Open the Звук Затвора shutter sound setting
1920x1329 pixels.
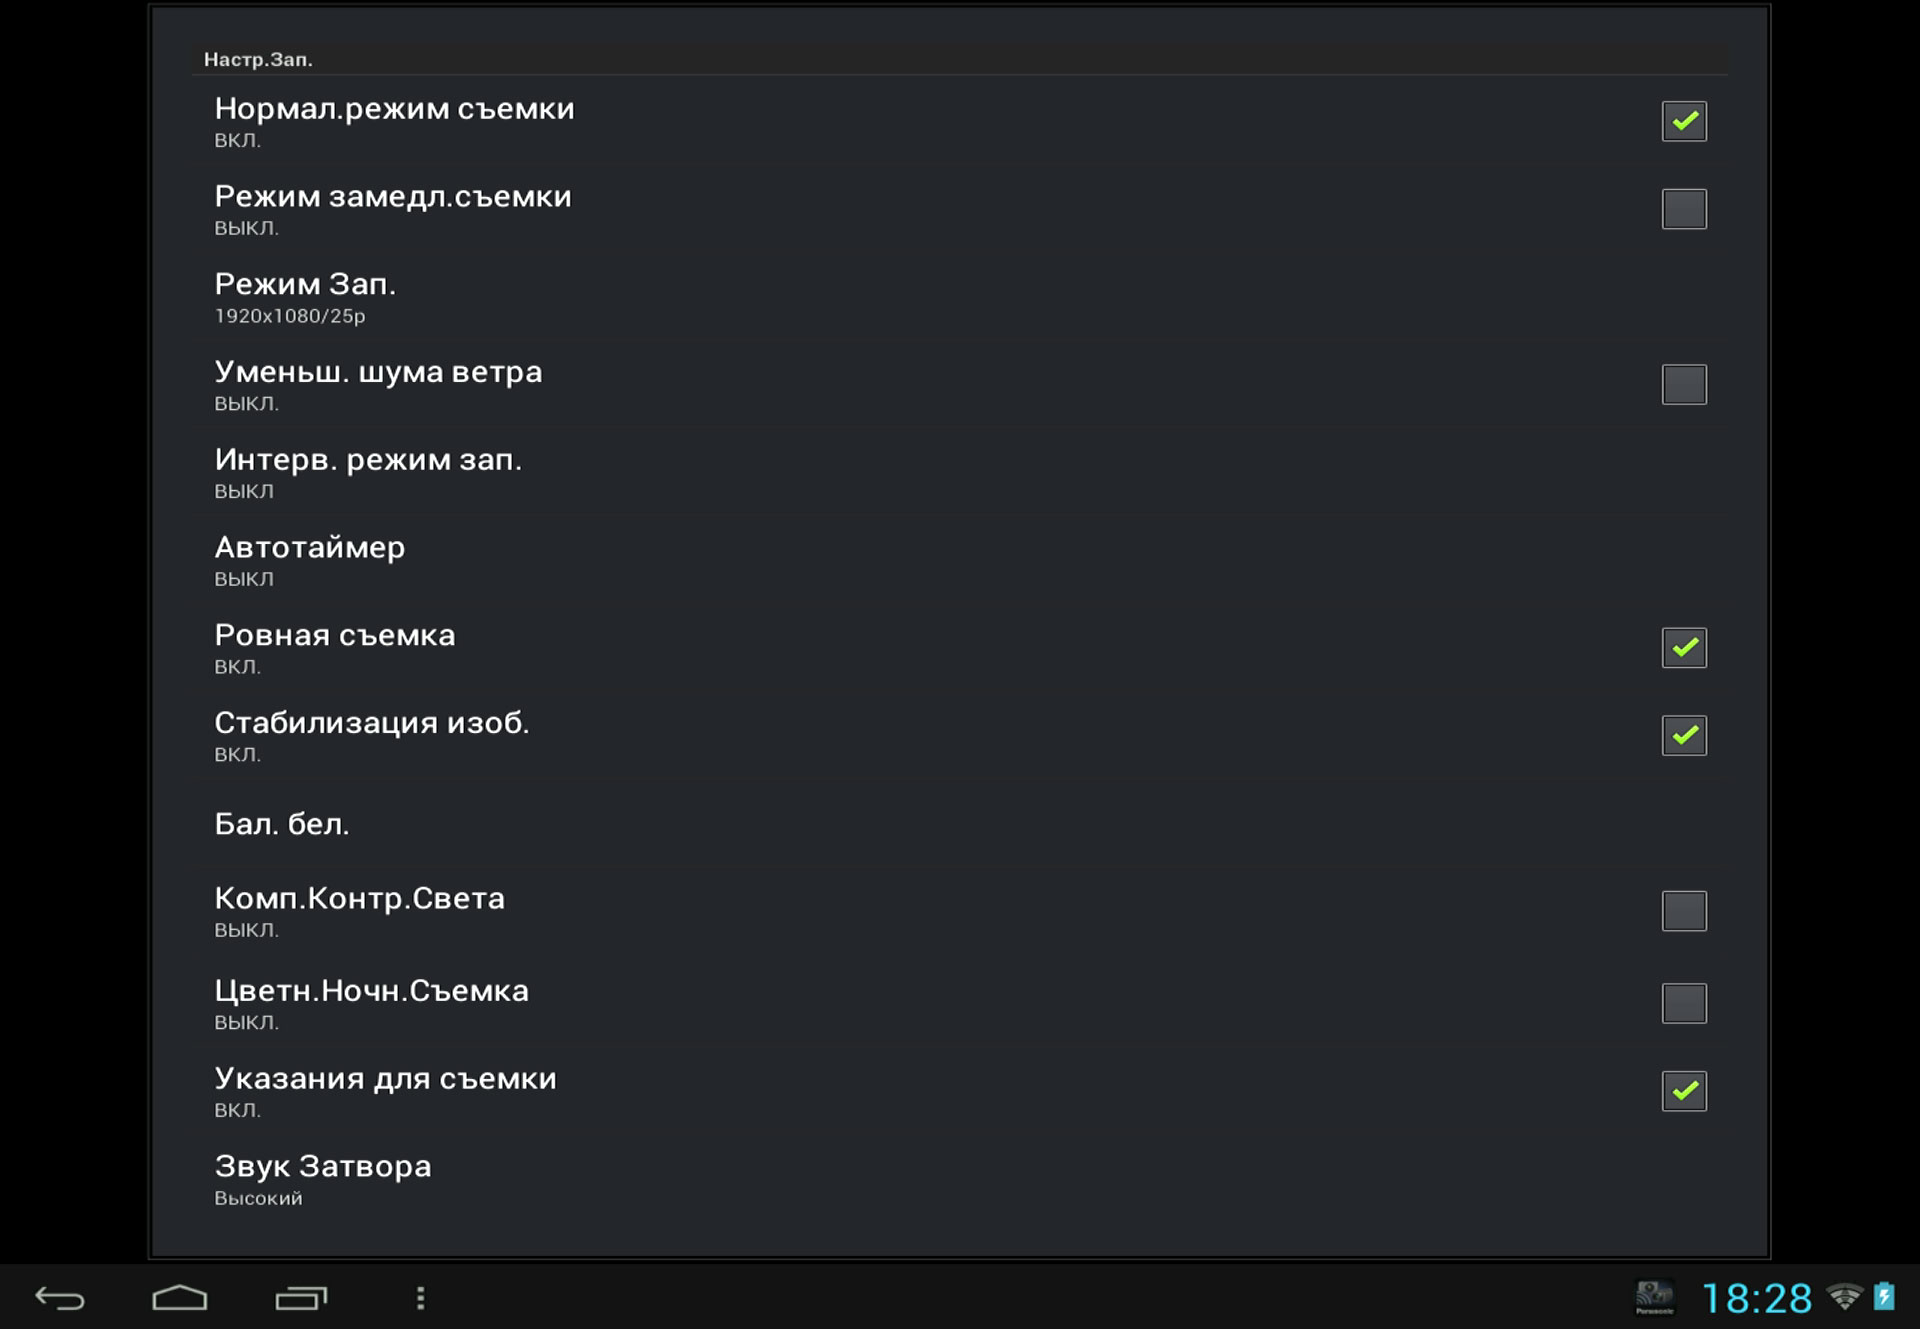[x=323, y=1179]
